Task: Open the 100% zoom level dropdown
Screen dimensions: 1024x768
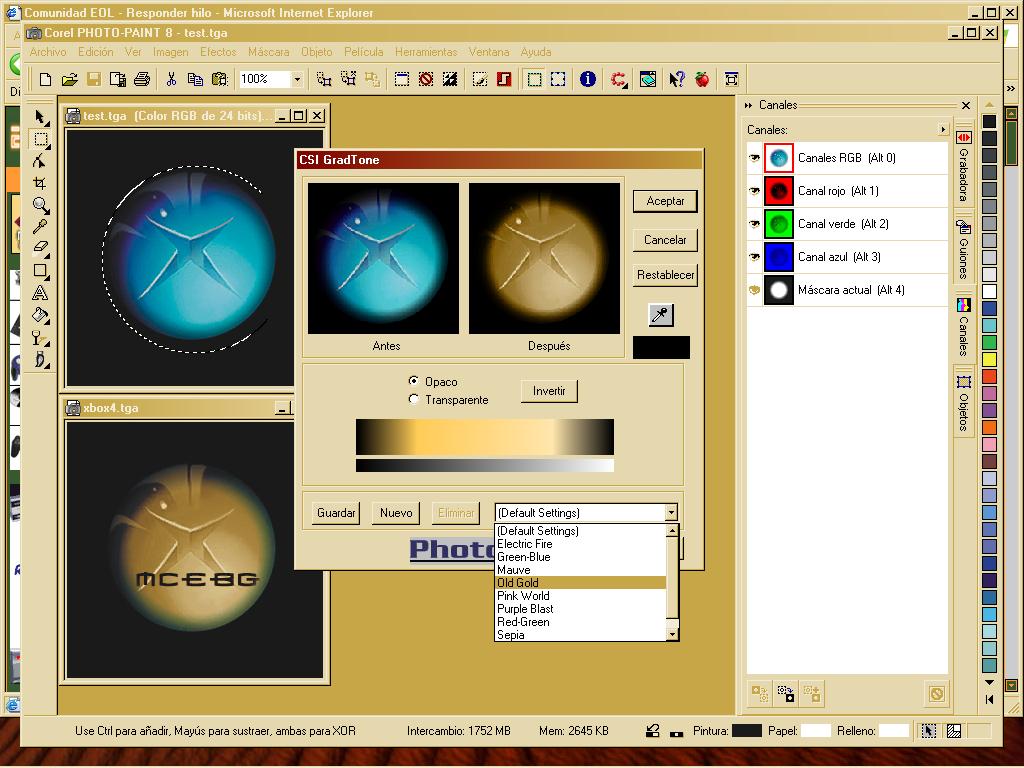Action: pos(297,79)
